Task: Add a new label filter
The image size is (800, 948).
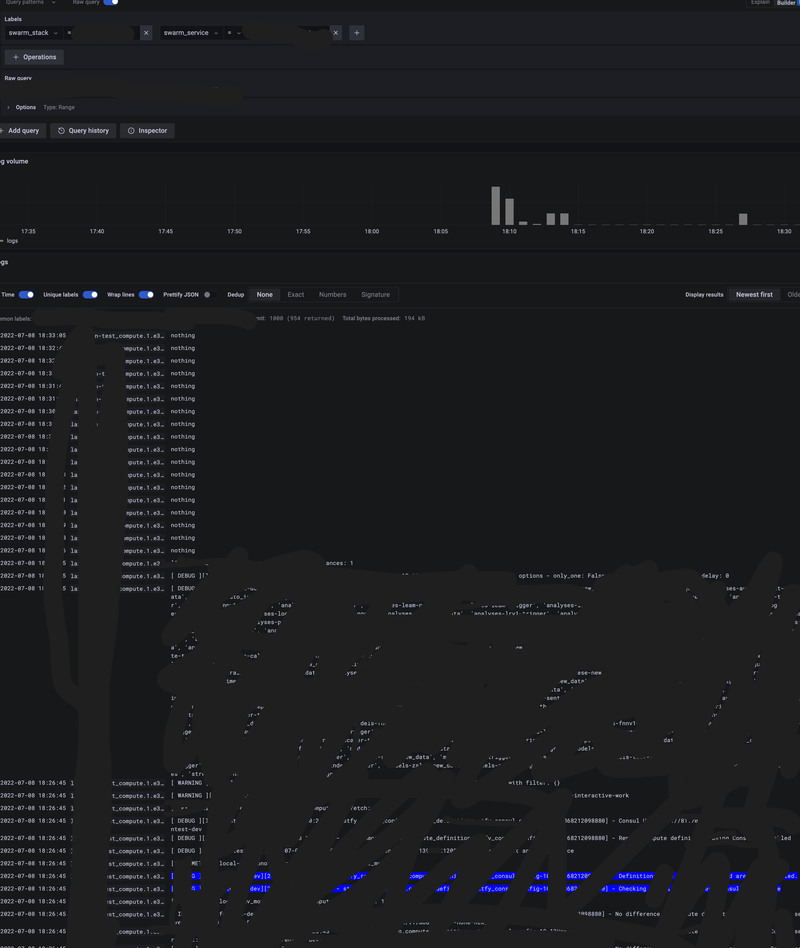Action: point(357,33)
